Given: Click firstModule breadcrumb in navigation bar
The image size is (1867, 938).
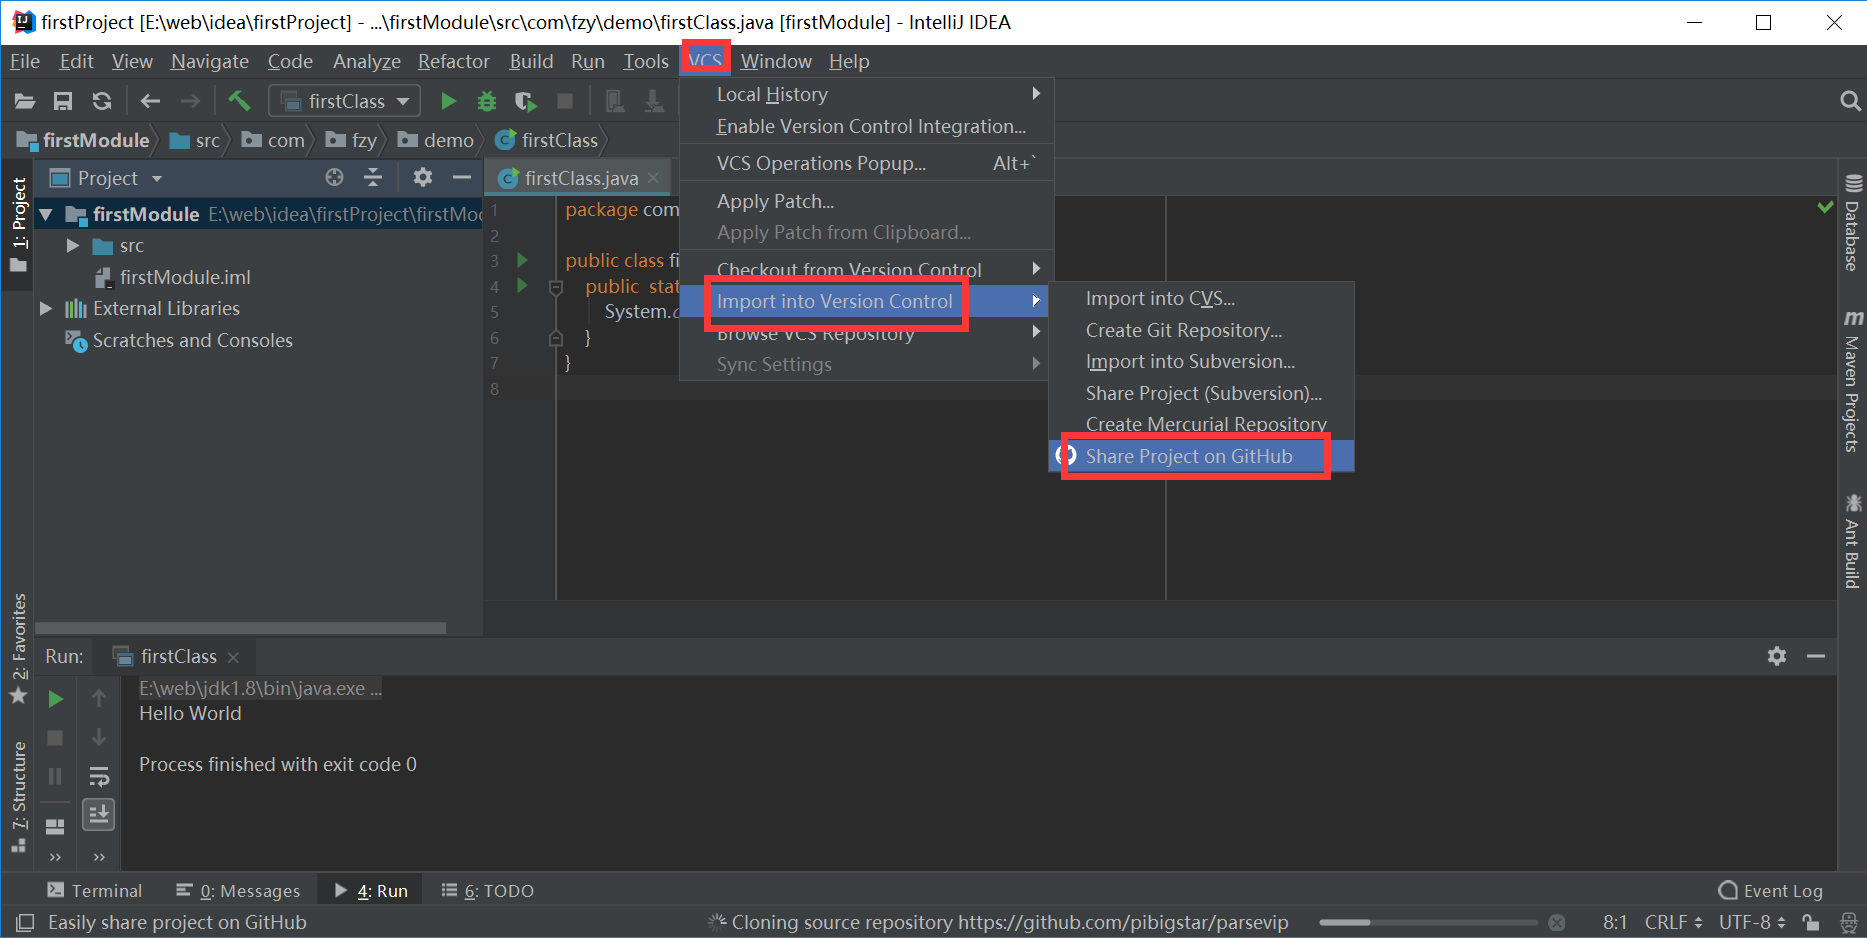Looking at the screenshot, I should tap(83, 140).
